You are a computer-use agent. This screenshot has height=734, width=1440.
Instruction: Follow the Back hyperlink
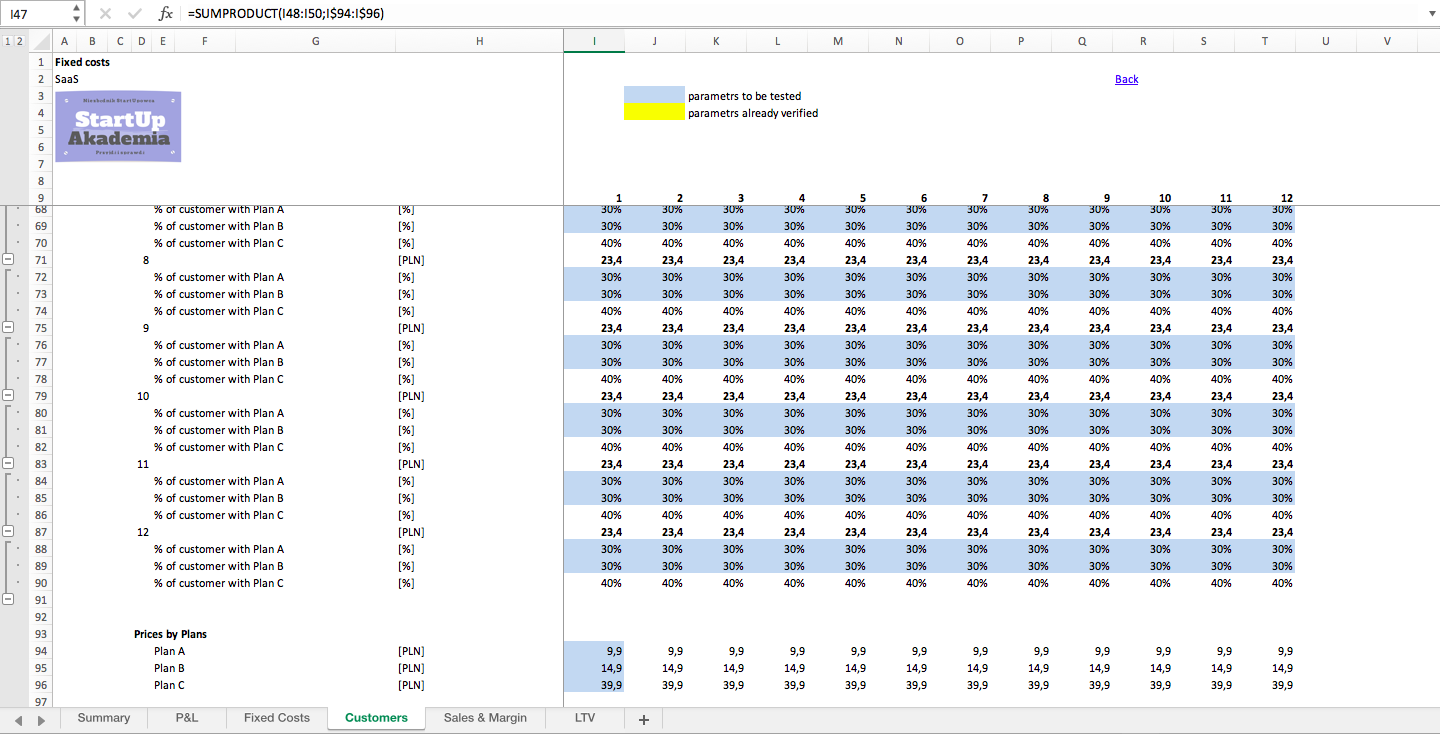(x=1126, y=79)
